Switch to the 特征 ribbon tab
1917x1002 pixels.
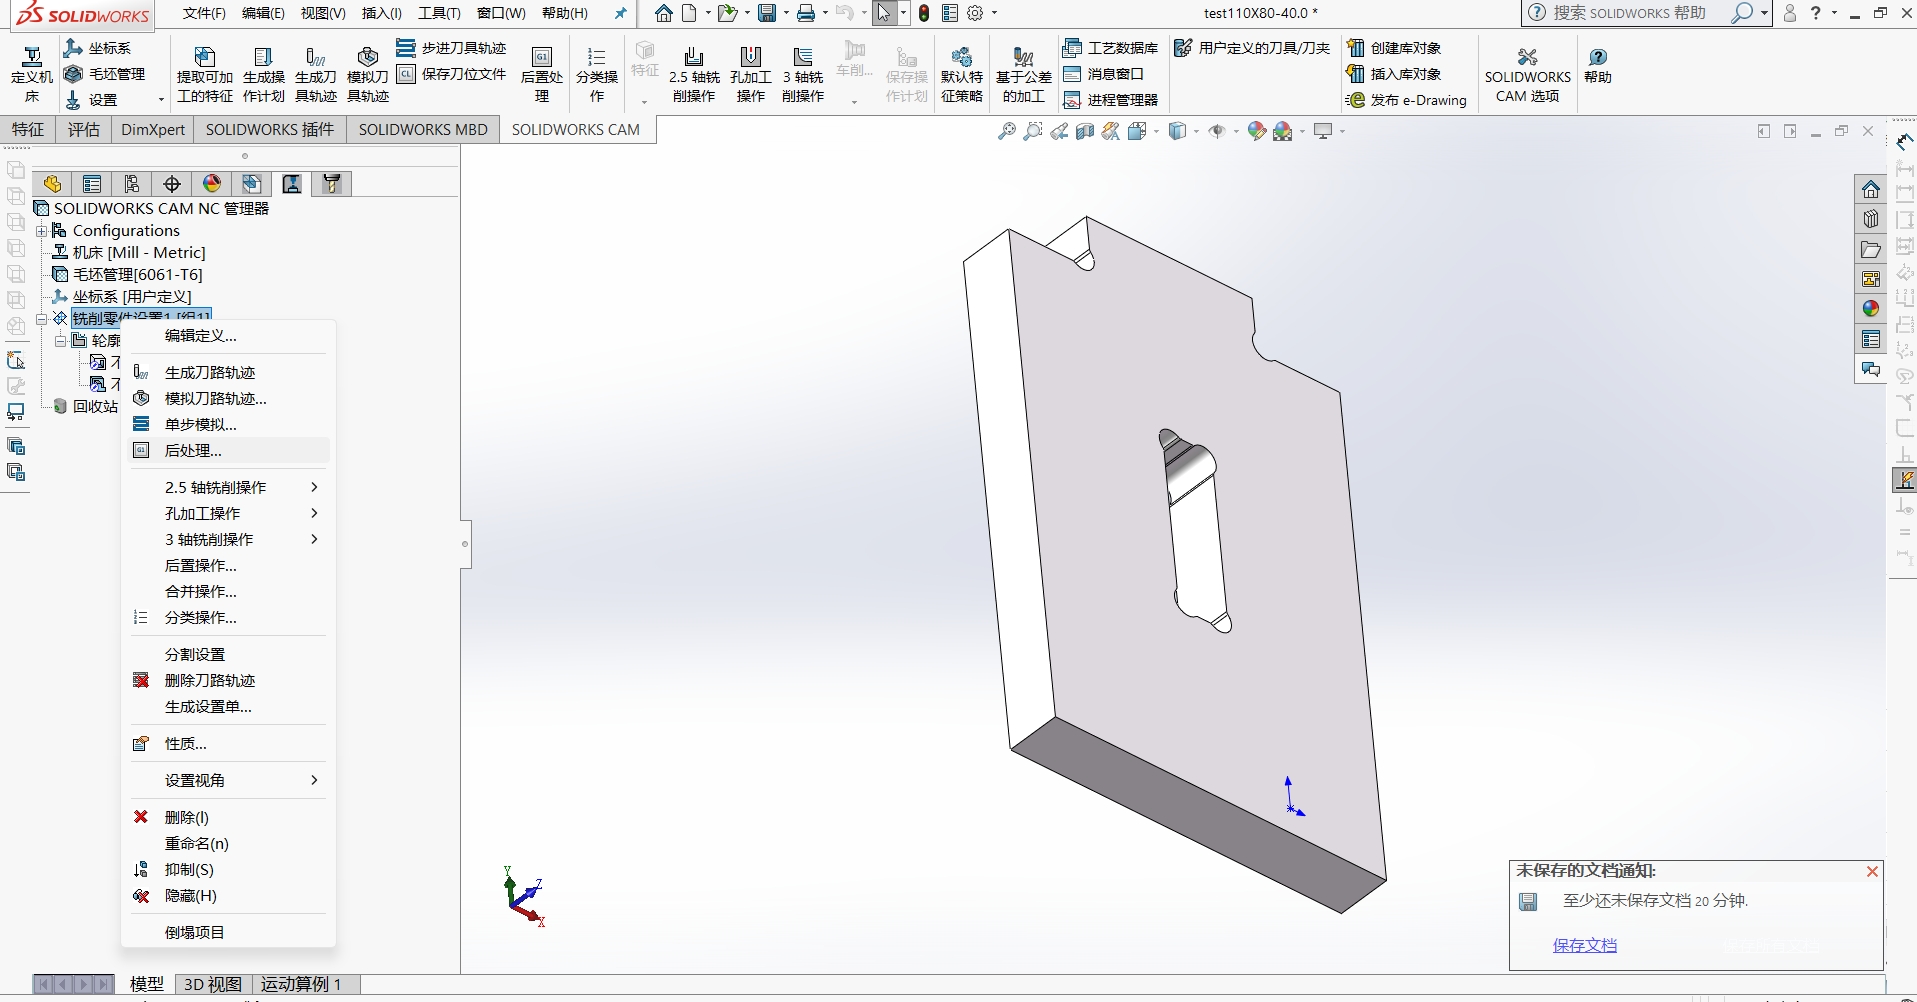pyautogui.click(x=28, y=130)
